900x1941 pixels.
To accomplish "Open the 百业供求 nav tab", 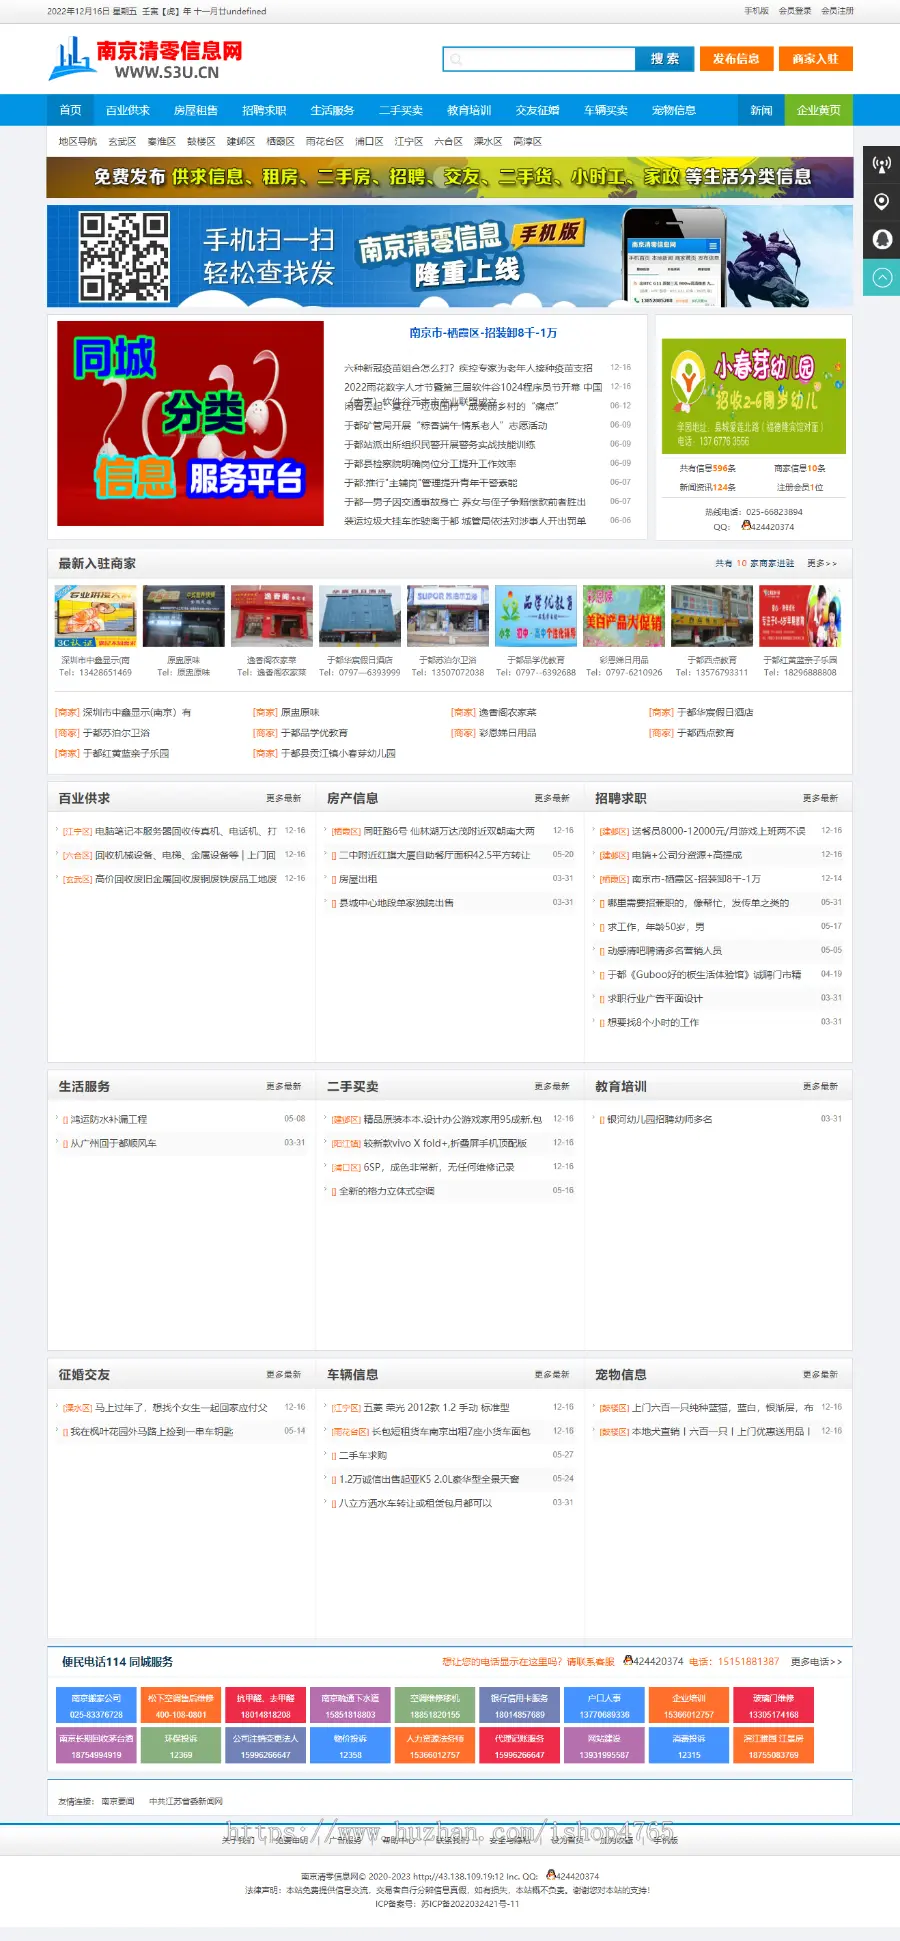I will [x=128, y=110].
